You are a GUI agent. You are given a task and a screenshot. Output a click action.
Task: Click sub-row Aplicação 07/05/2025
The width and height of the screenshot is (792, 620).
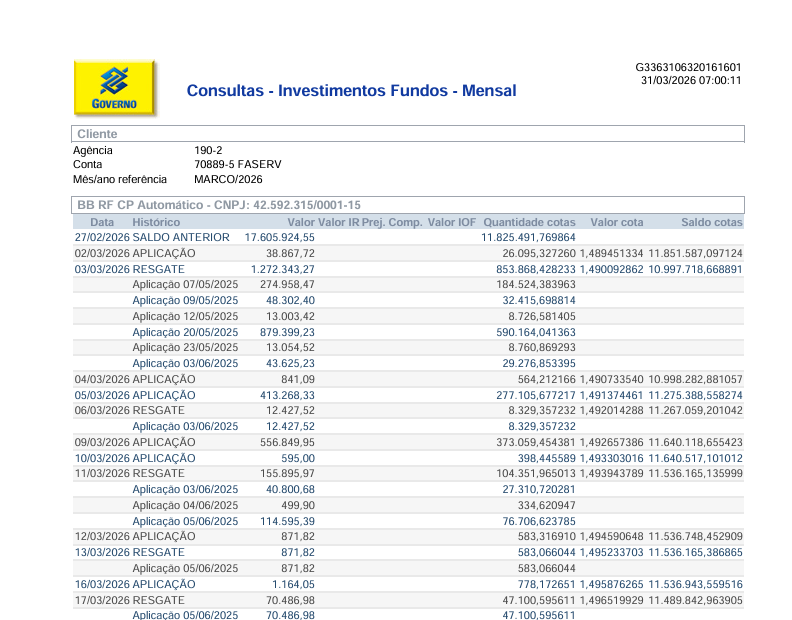pos(408,284)
